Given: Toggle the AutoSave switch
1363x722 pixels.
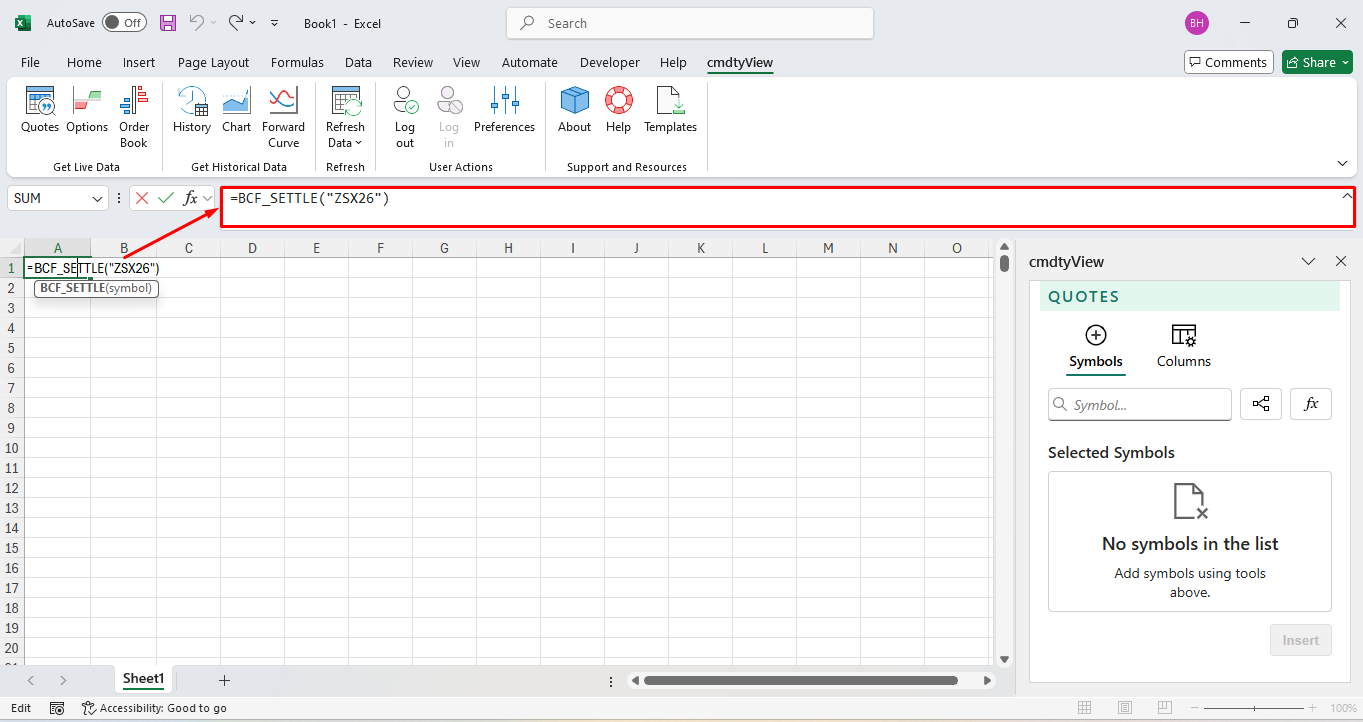Looking at the screenshot, I should tap(124, 23).
